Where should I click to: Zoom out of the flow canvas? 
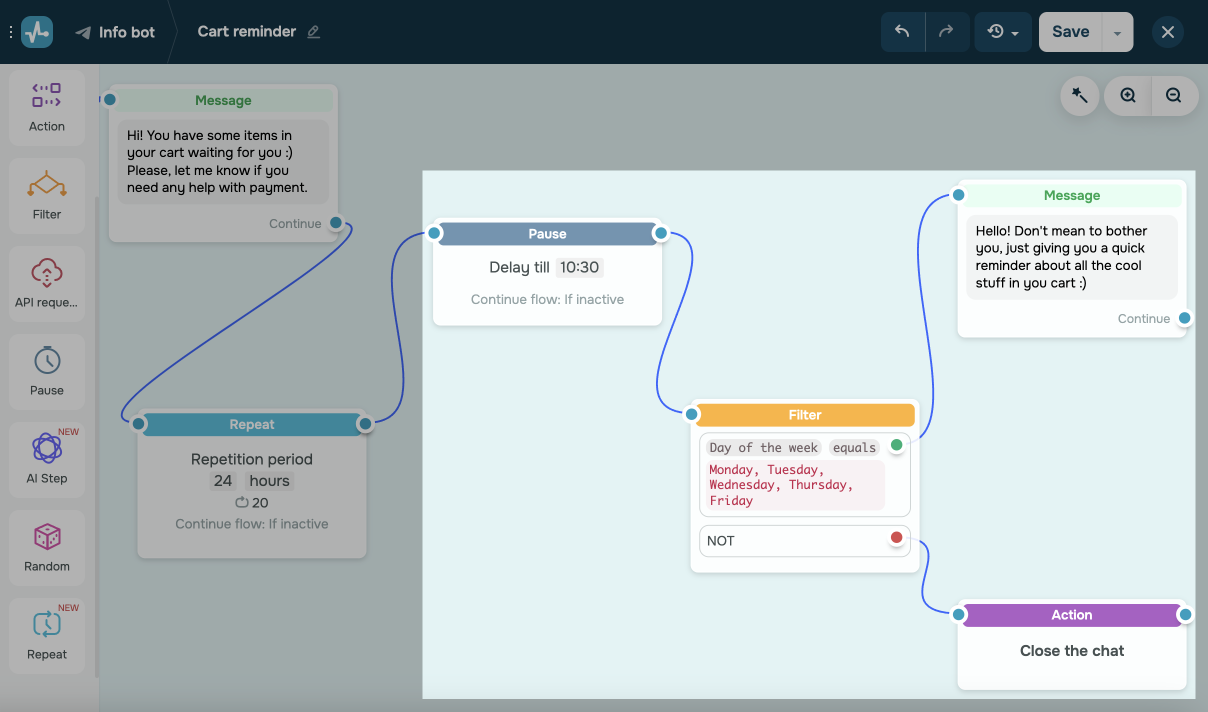(1174, 96)
